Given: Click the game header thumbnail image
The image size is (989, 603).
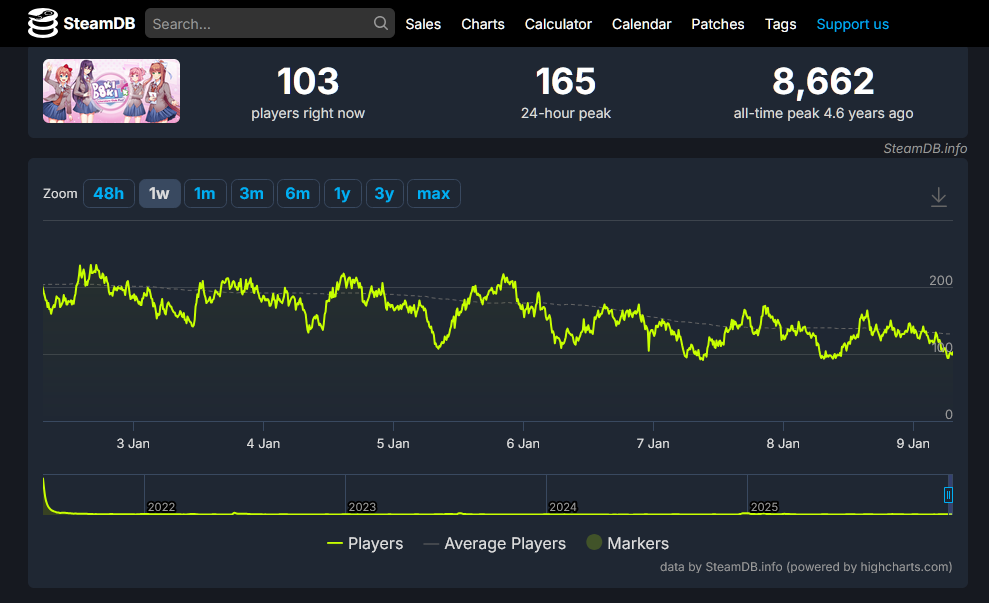Looking at the screenshot, I should (112, 91).
